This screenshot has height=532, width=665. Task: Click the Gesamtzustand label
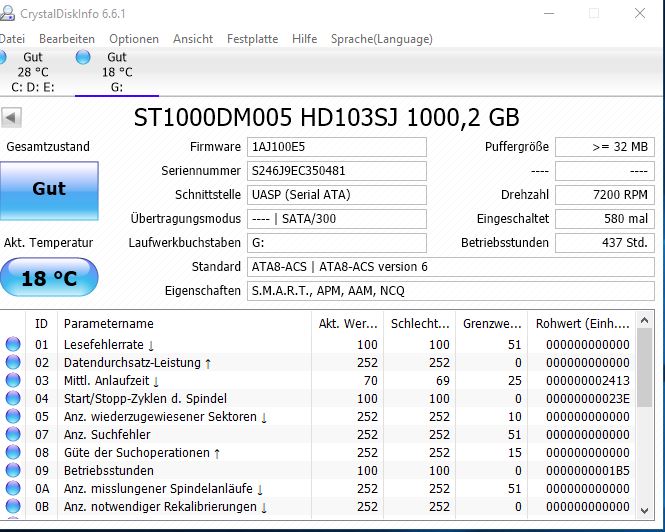click(48, 147)
